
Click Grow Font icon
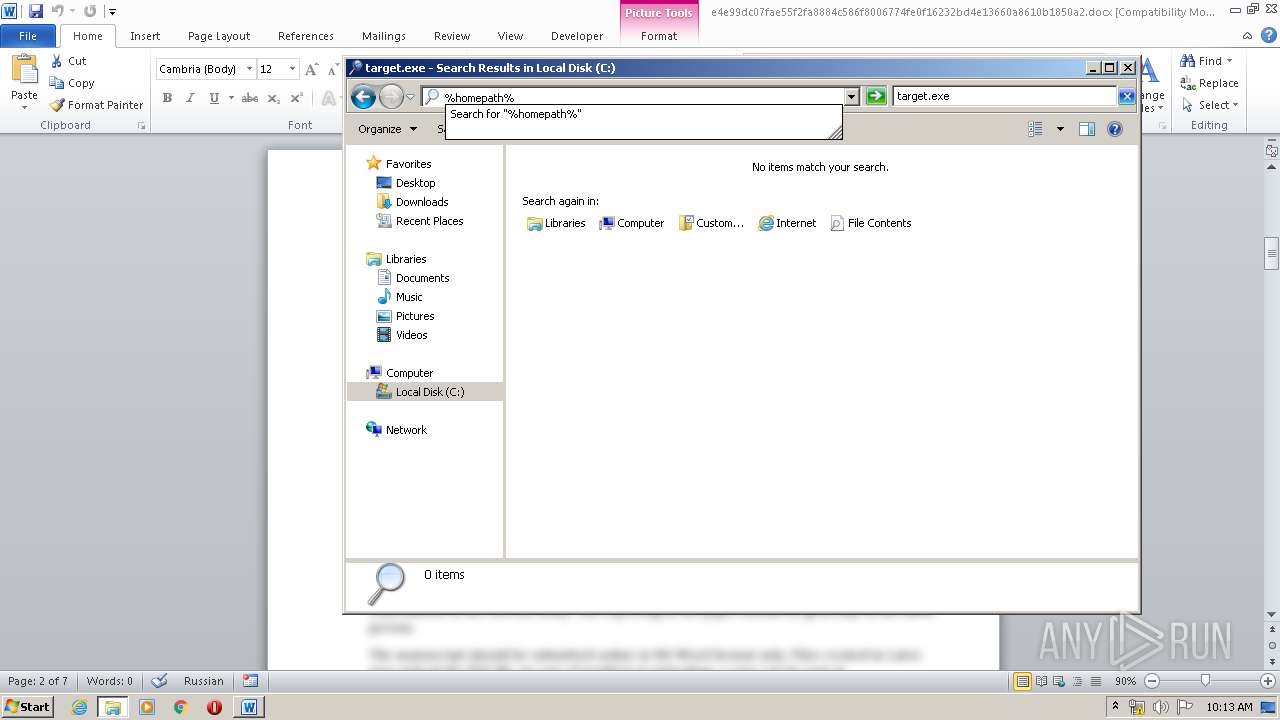(x=312, y=69)
